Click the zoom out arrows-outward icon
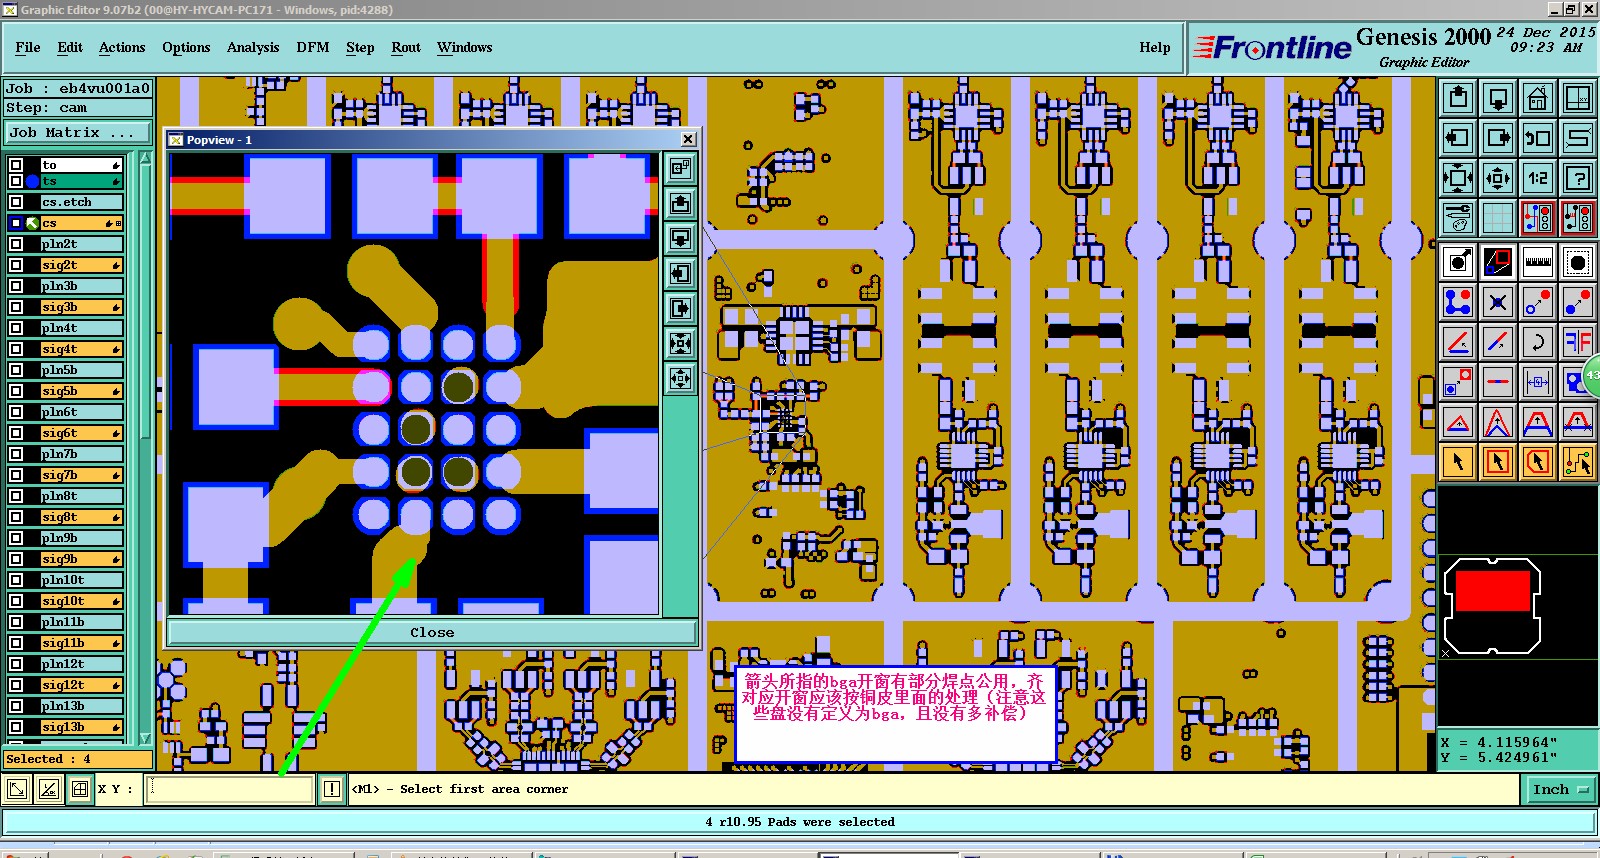Screen dimensions: 1600x858 [x=1498, y=178]
